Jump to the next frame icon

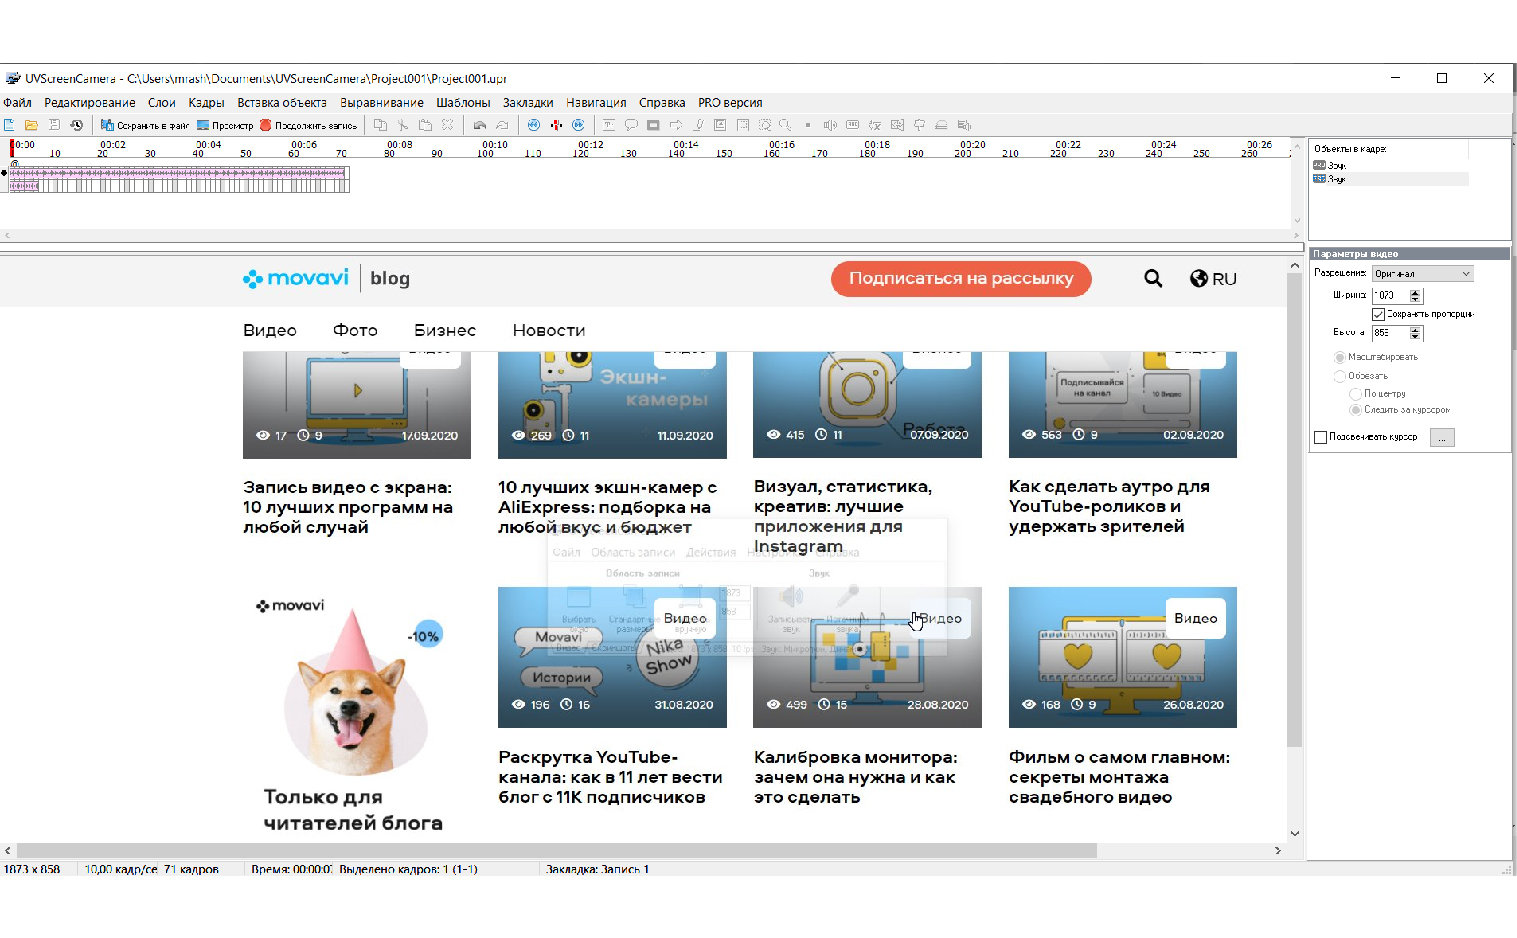(578, 125)
